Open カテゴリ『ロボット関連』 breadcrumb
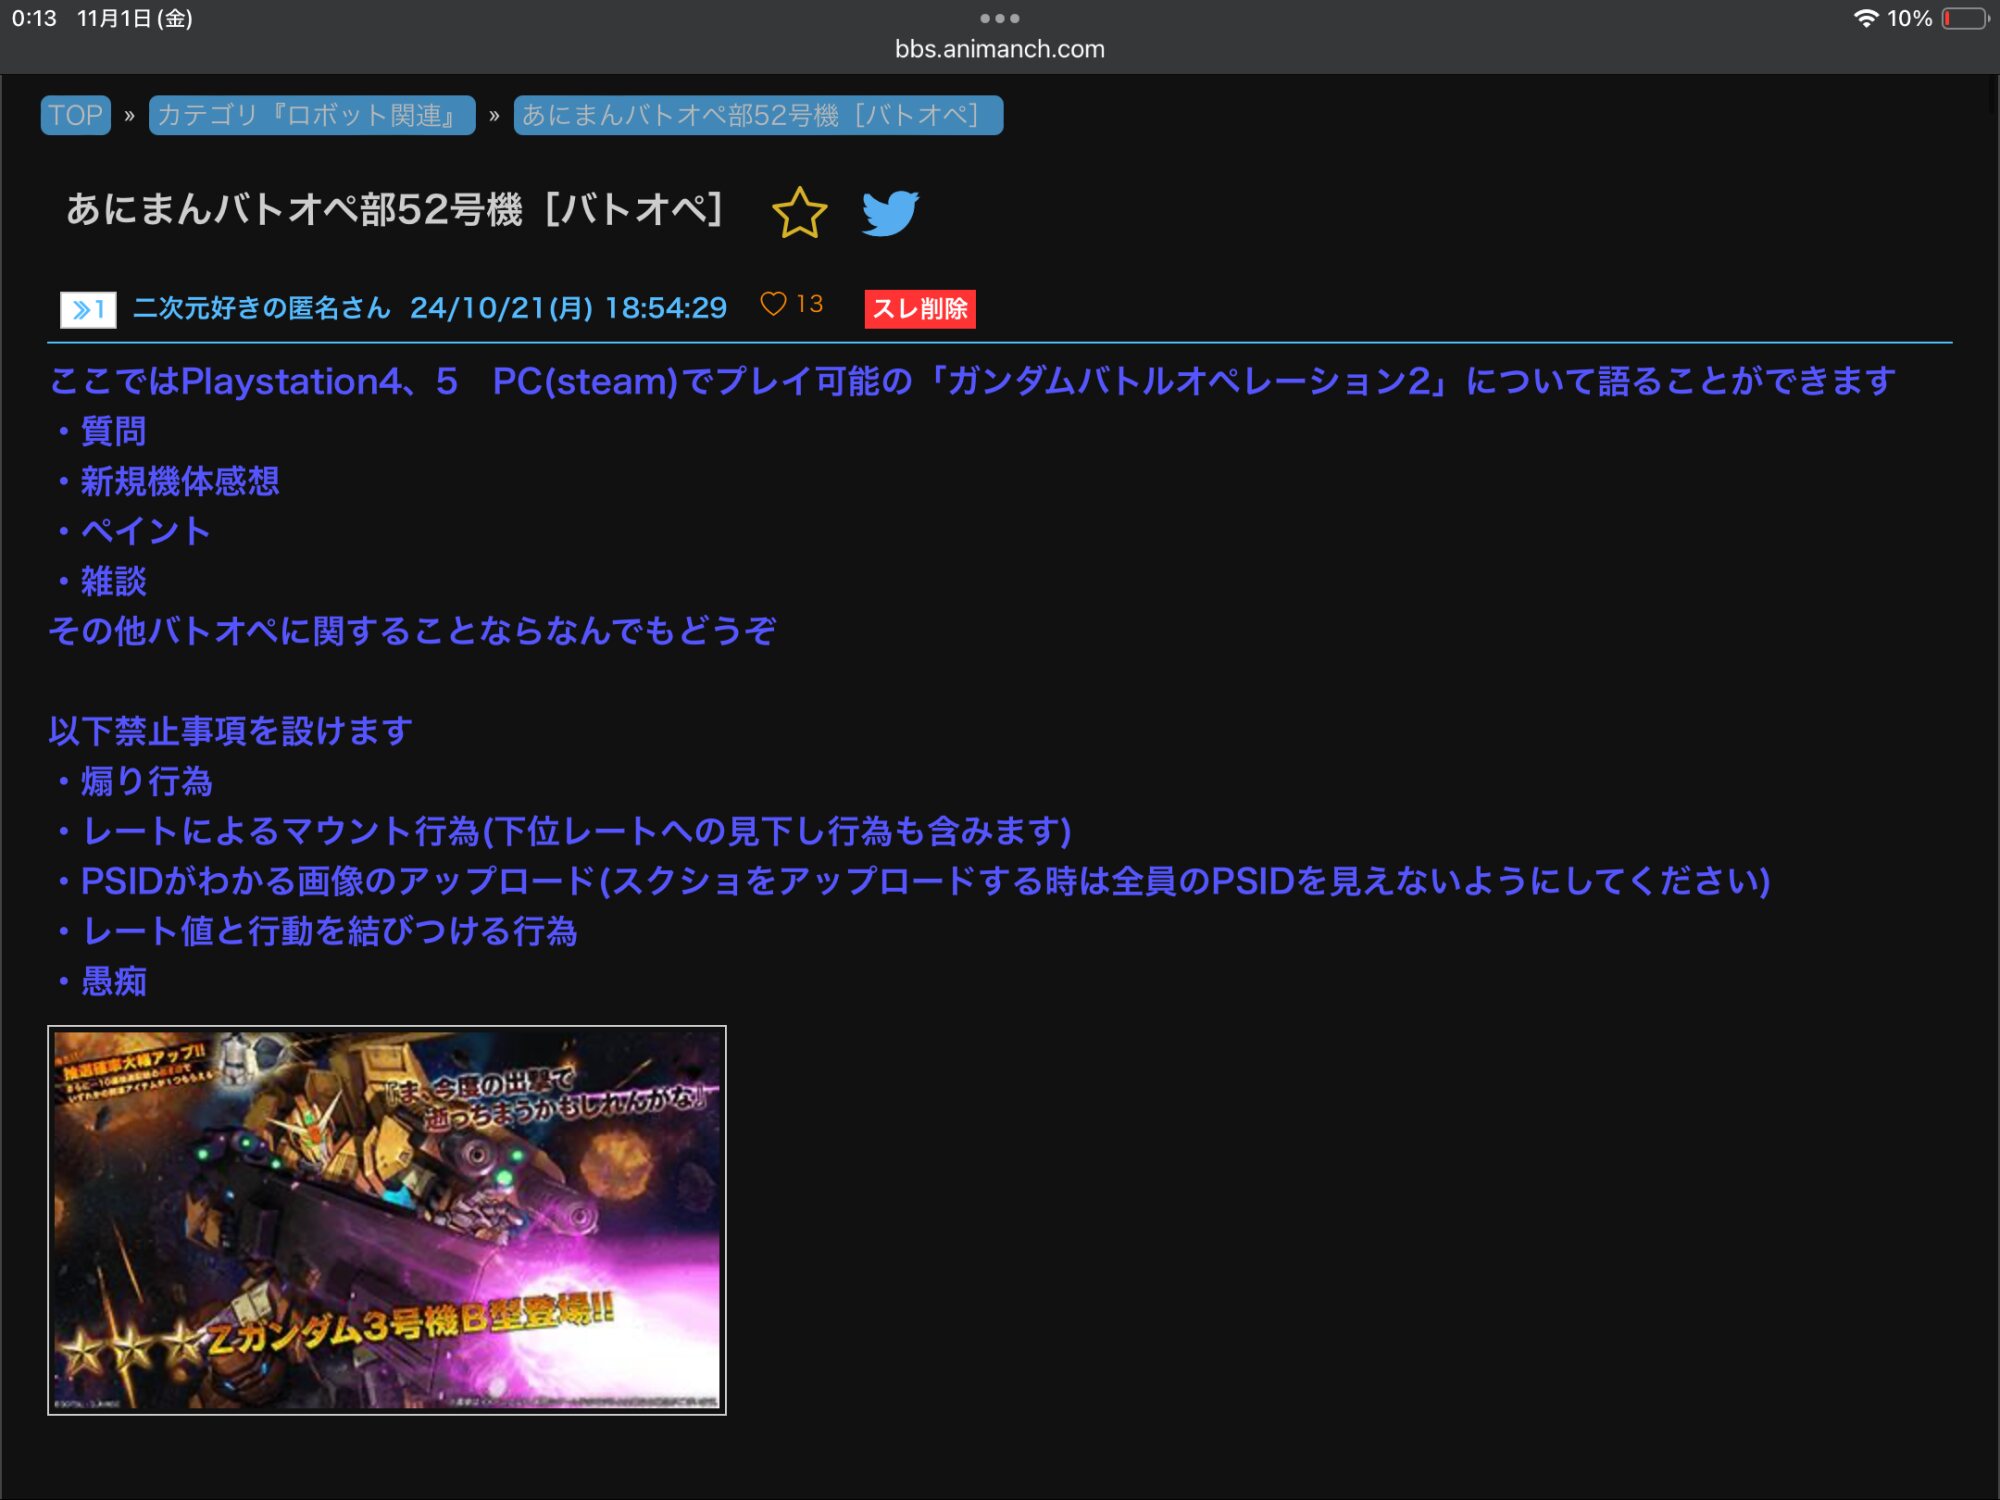2000x1500 pixels. (x=312, y=115)
